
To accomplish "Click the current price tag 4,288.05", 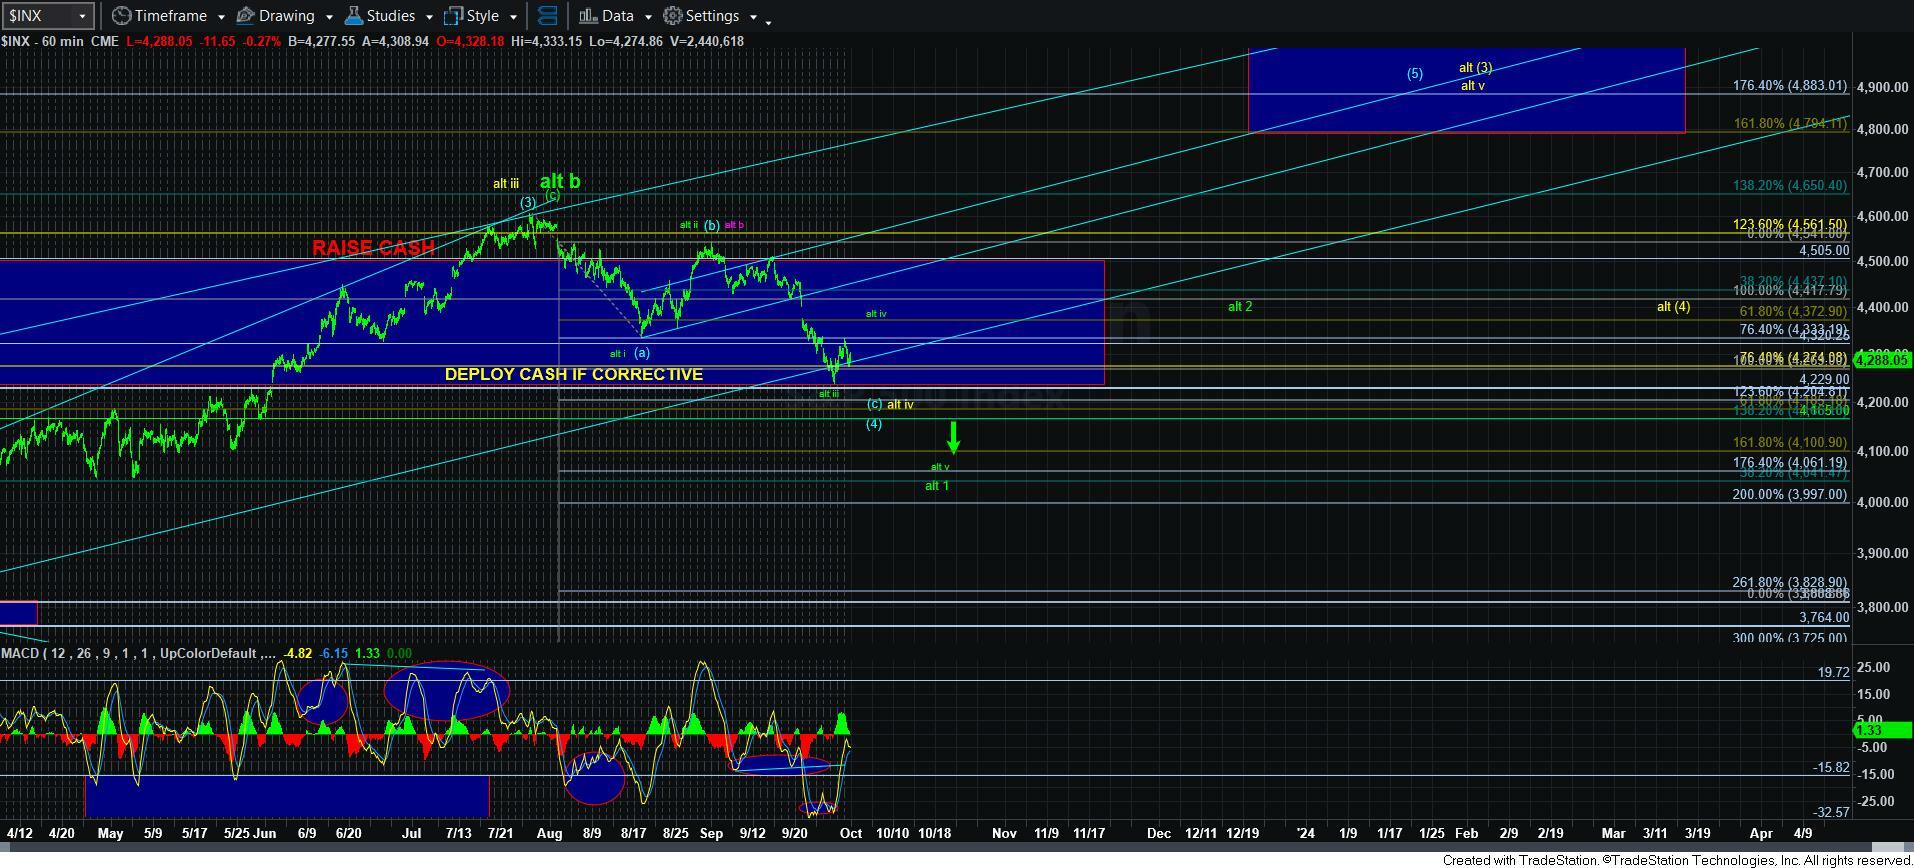I will pyautogui.click(x=1883, y=359).
